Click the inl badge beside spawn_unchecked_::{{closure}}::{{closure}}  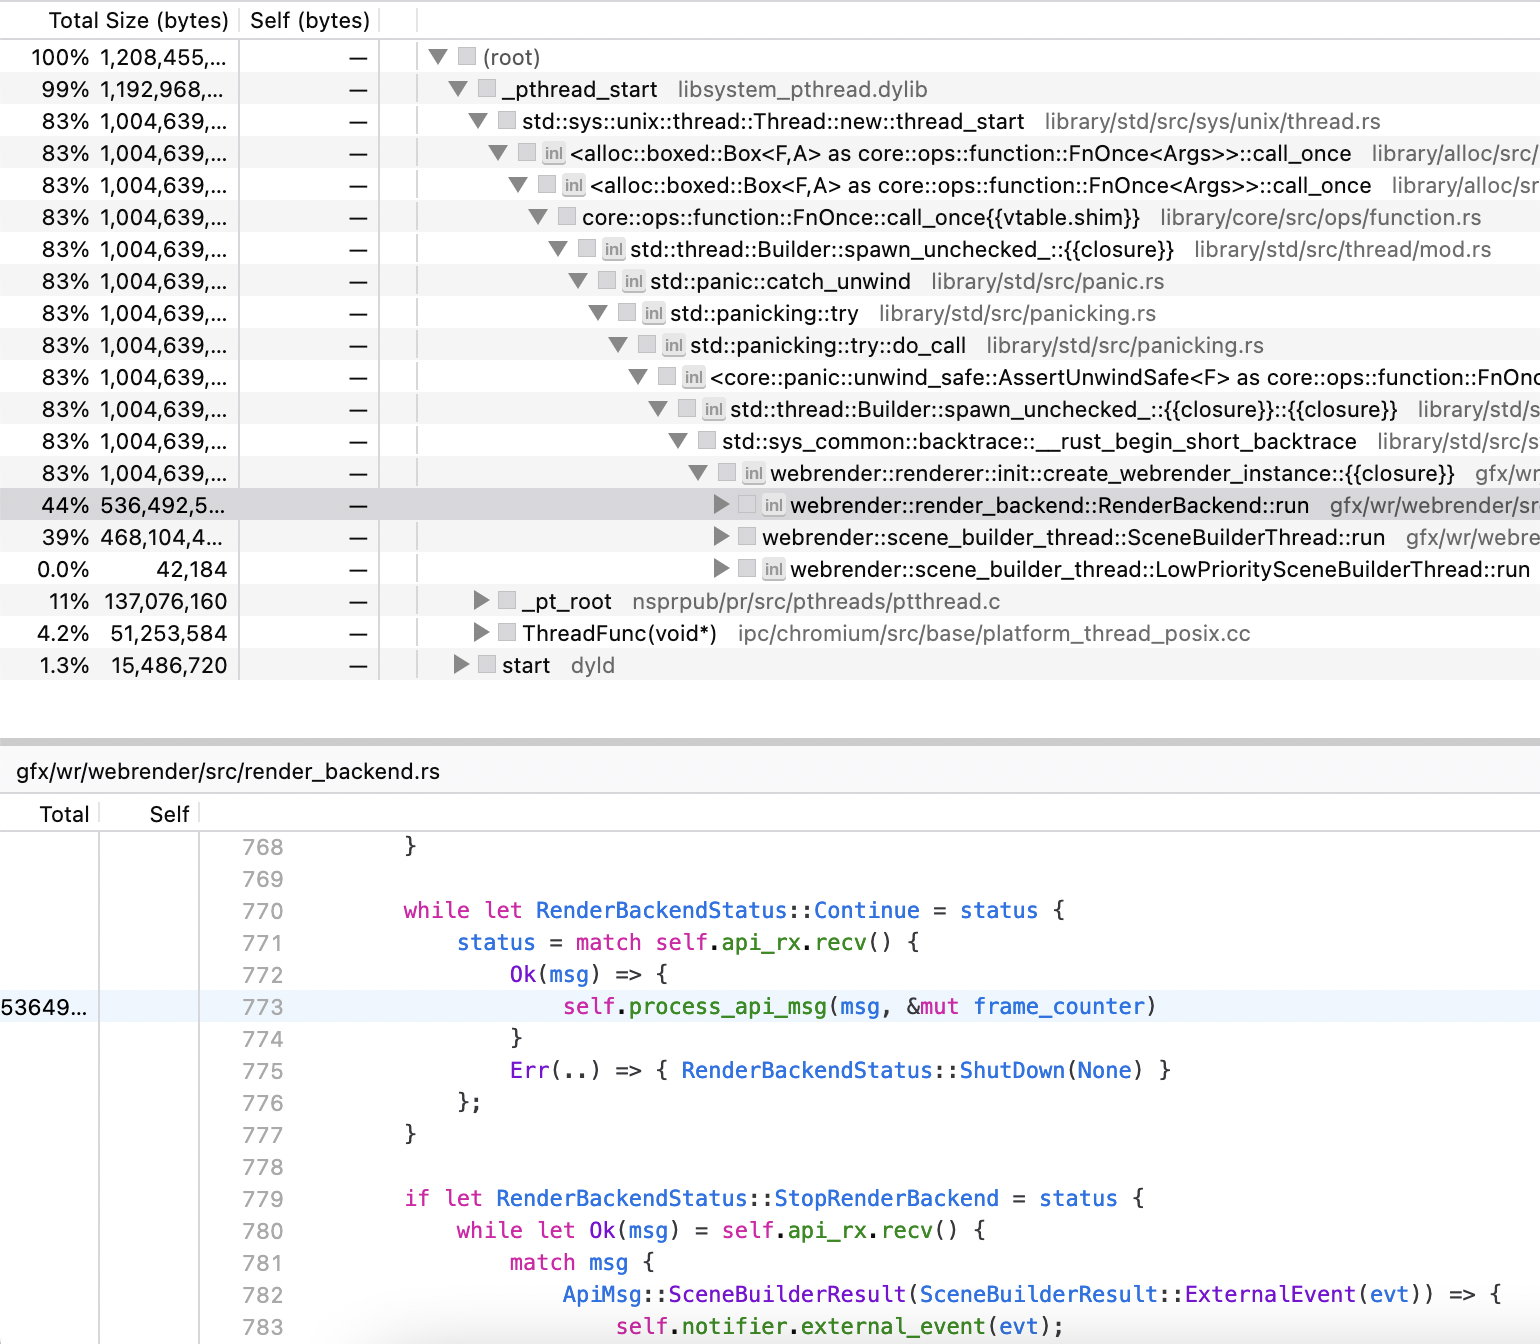713,410
